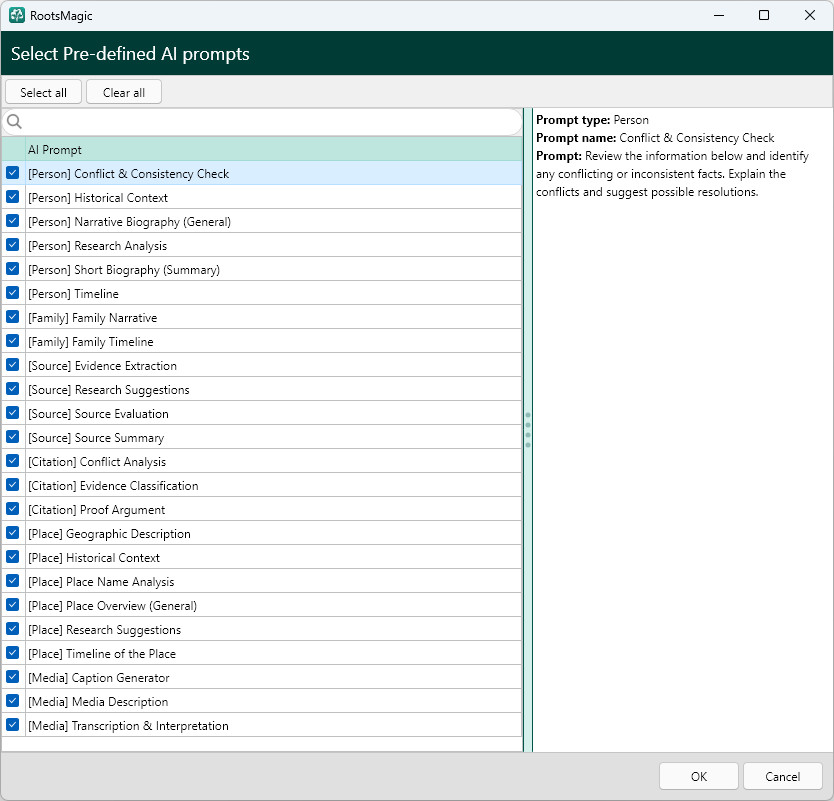Uncheck the Conflict & Consistency Check prompt
This screenshot has height=801, width=834.
coord(13,173)
